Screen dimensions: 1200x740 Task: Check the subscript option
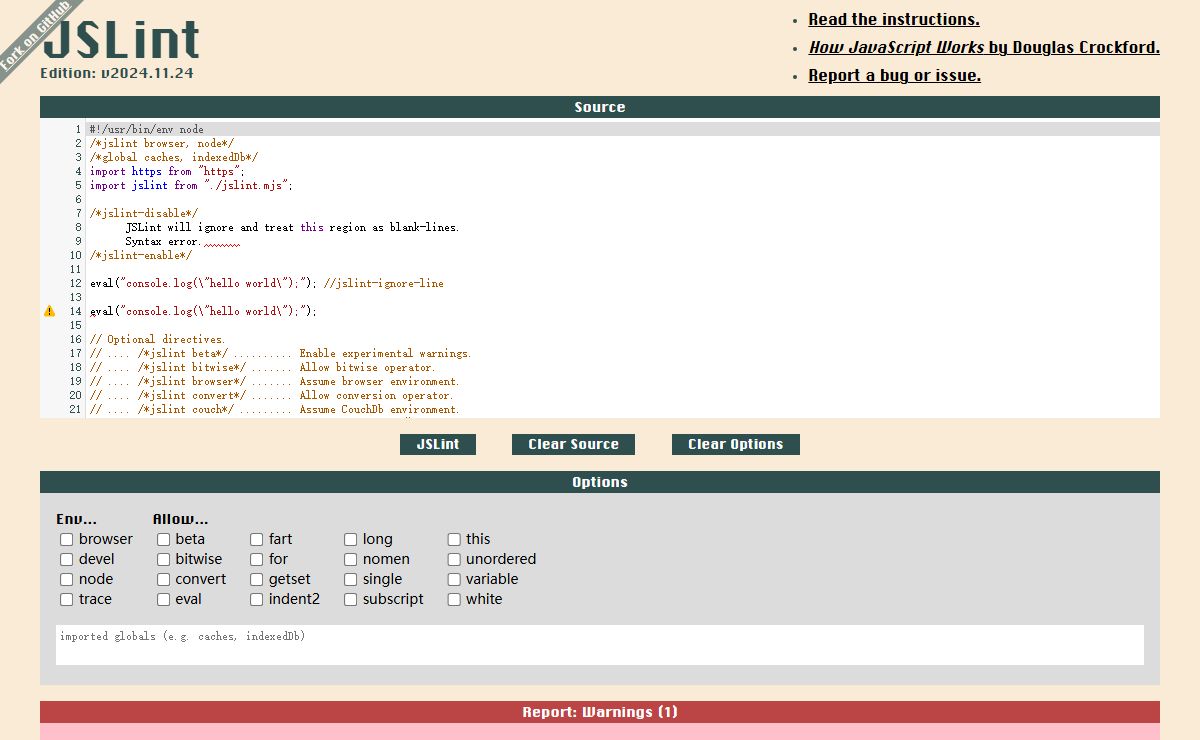coord(351,600)
